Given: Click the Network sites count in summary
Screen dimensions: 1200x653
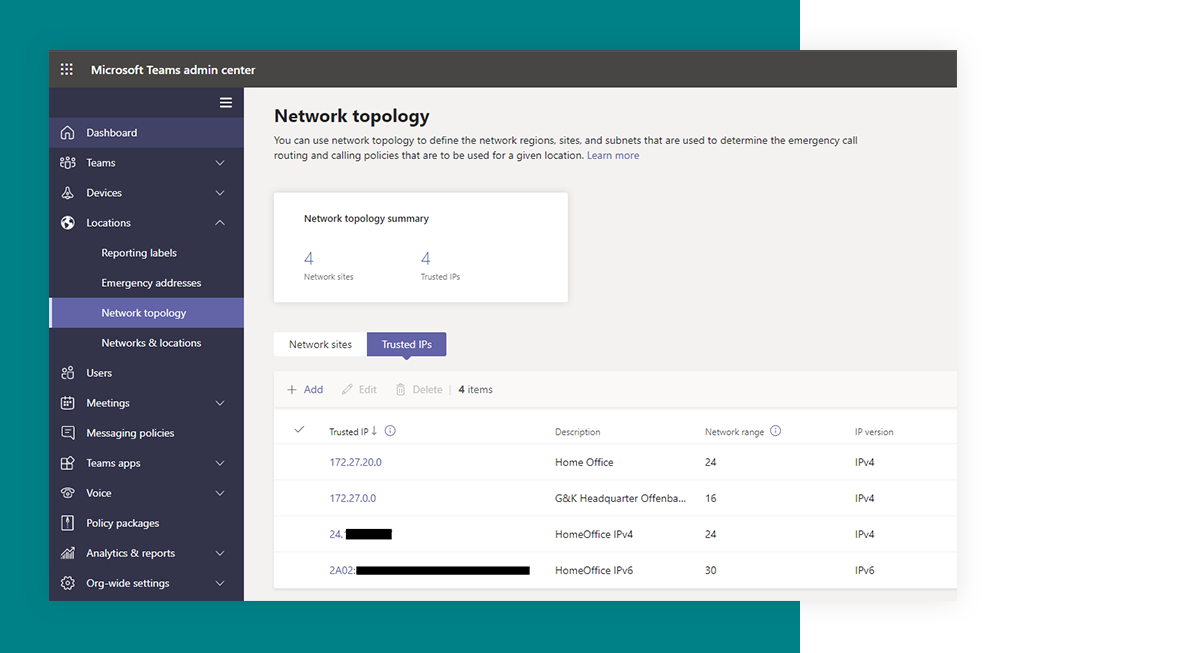Looking at the screenshot, I should [x=309, y=259].
